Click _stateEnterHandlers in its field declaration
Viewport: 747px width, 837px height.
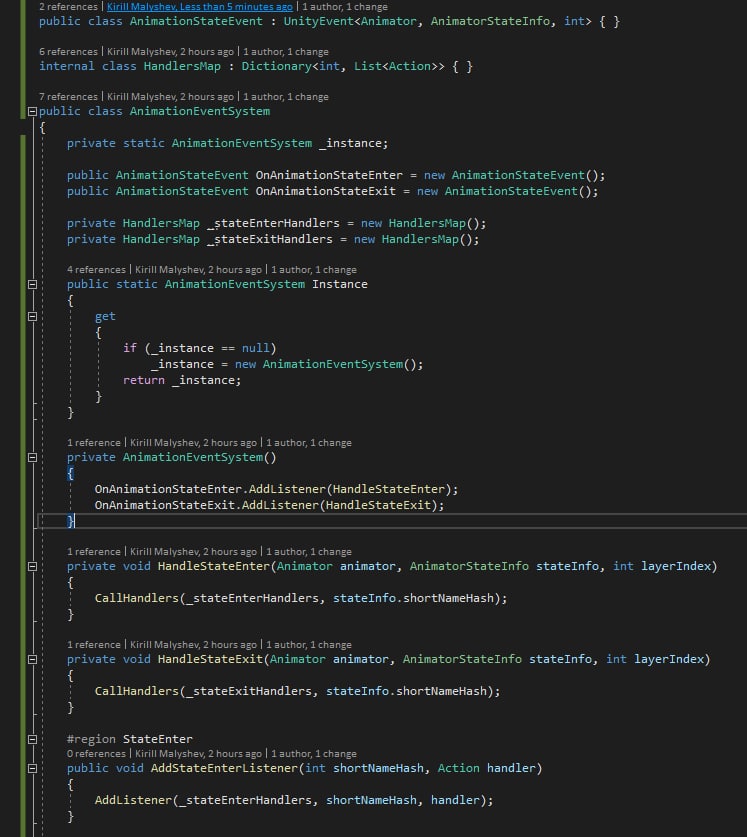[x=273, y=223]
